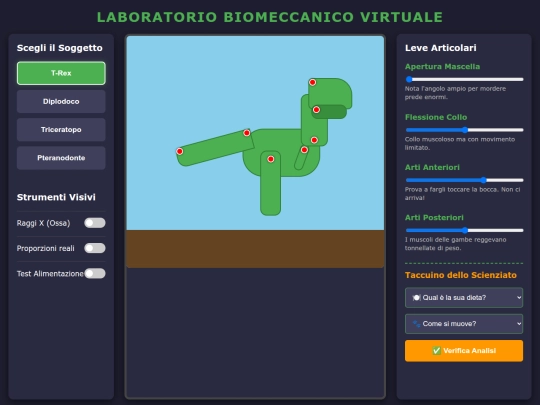Screen dimensions: 540x405
Task: Click the 'Laboratorio Biomeccanico Virtuale' title
Action: coord(270,17)
